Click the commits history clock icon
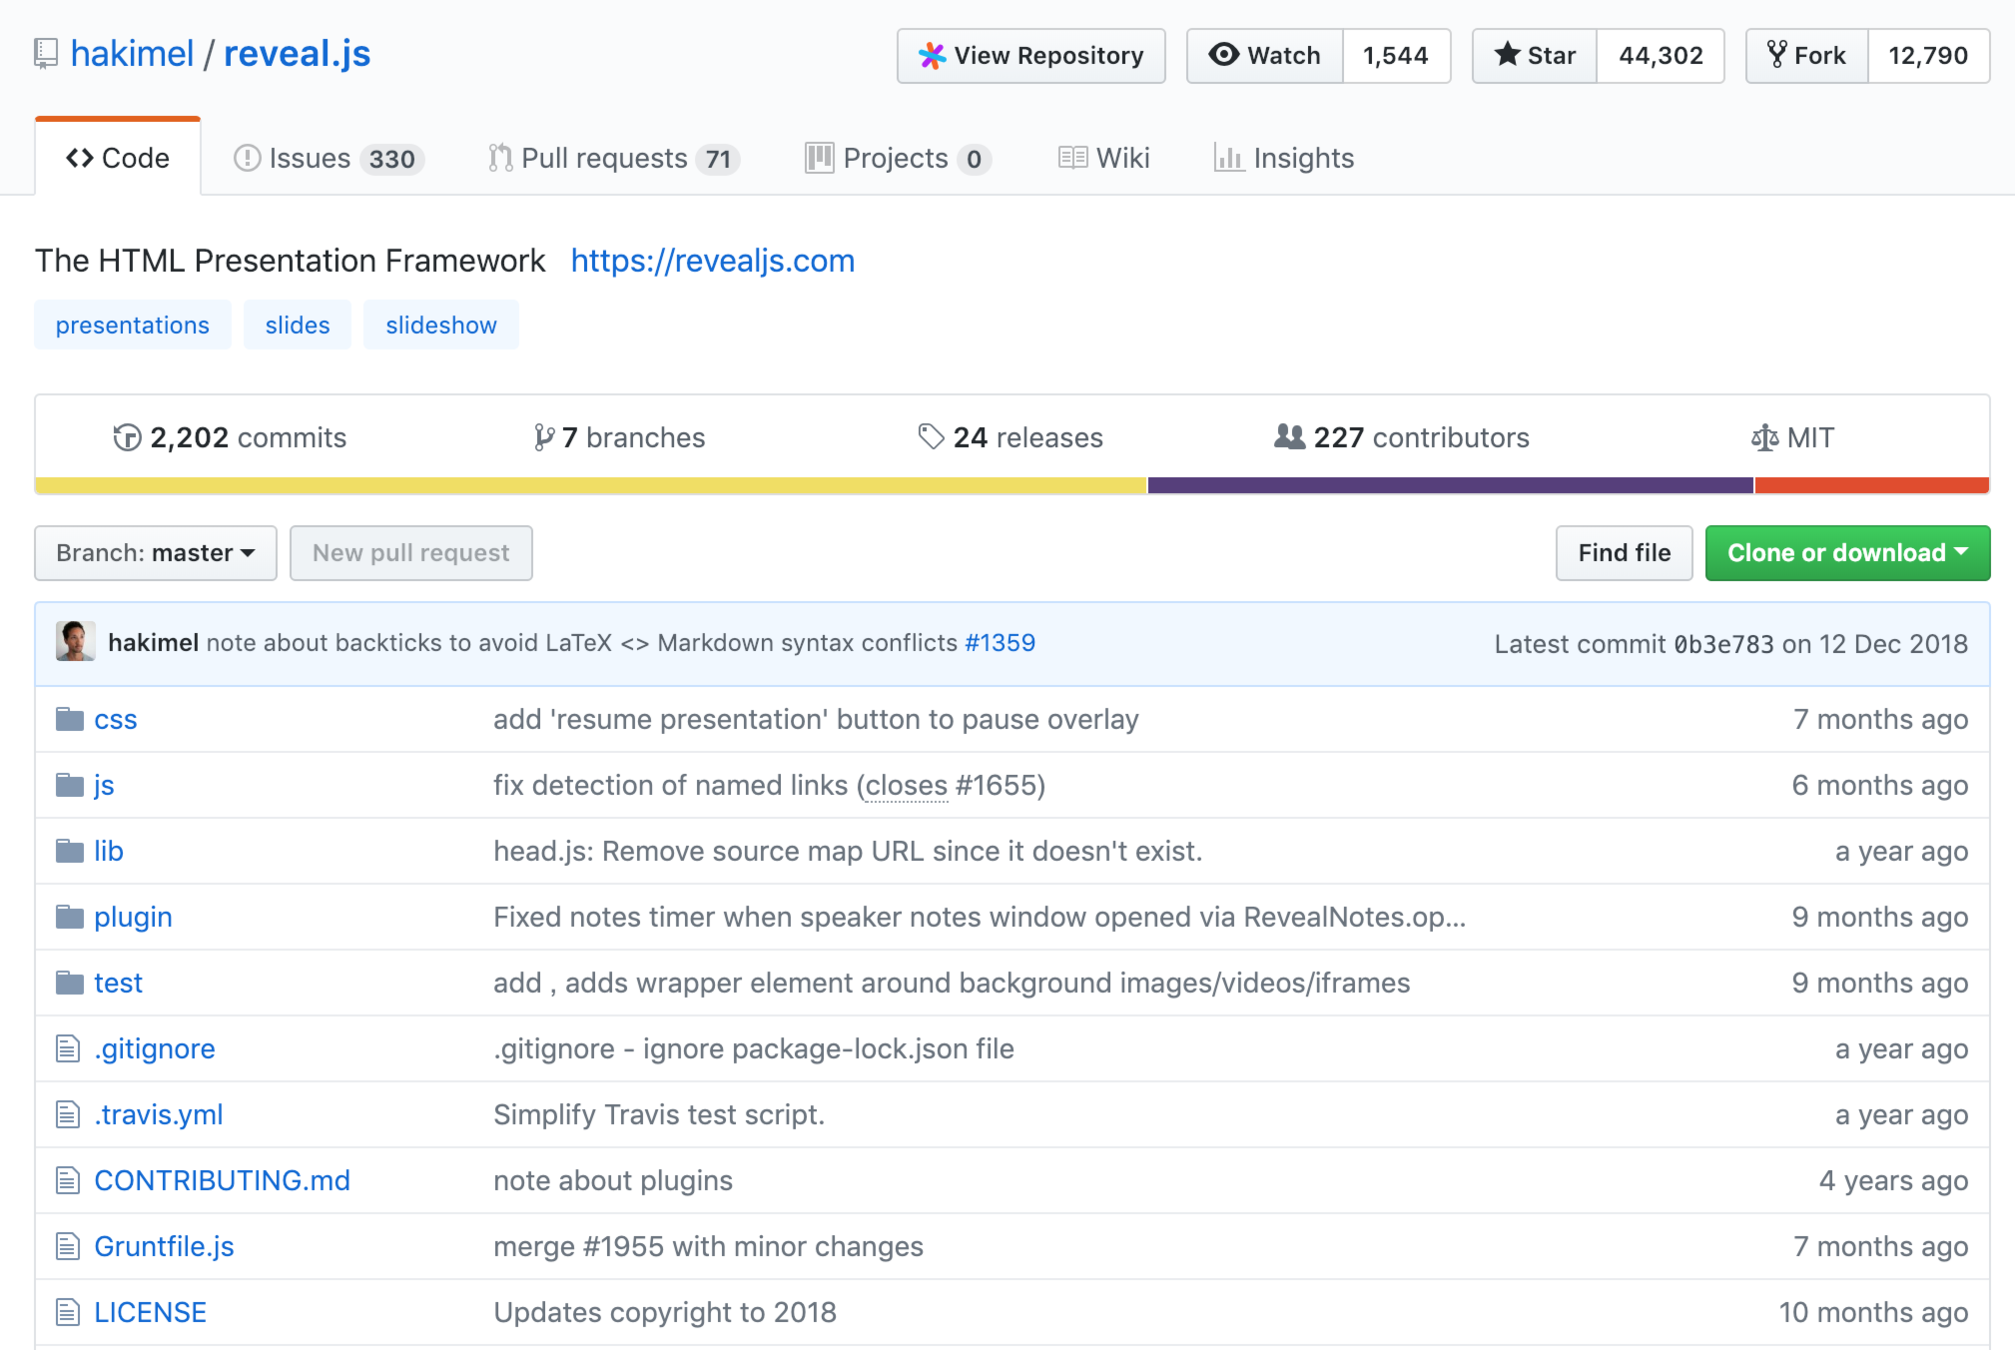The image size is (2015, 1350). 127,437
